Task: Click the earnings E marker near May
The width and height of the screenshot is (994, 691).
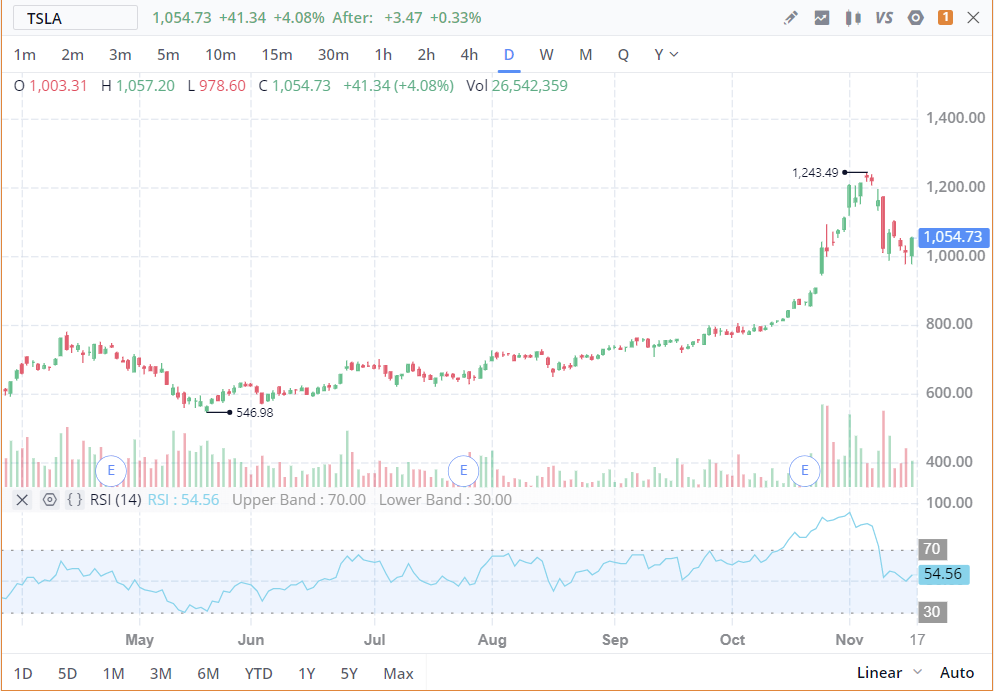Action: 111,470
